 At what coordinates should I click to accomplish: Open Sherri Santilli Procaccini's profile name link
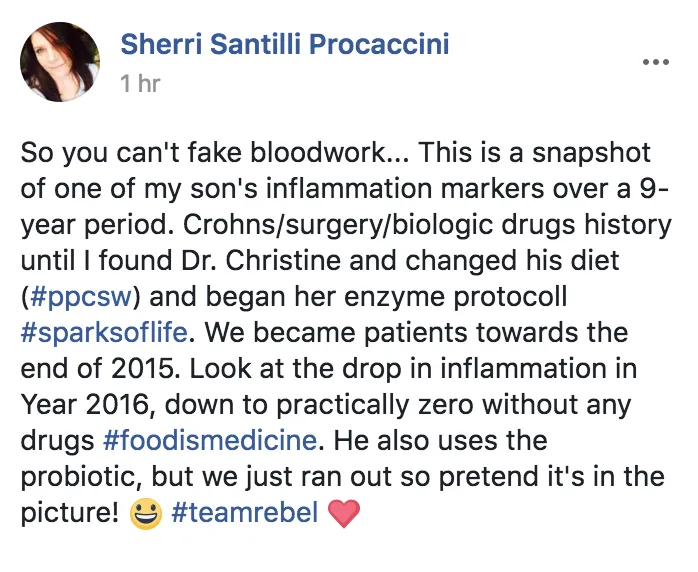[x=284, y=44]
